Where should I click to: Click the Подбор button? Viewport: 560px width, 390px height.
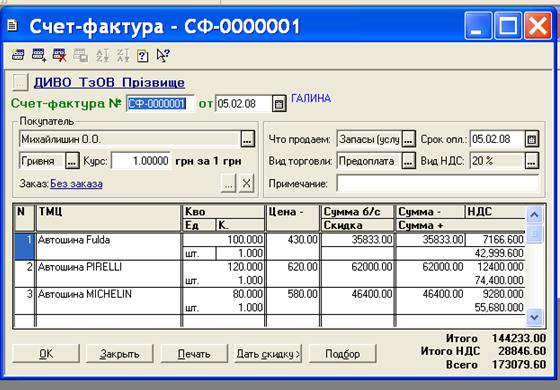click(x=342, y=354)
